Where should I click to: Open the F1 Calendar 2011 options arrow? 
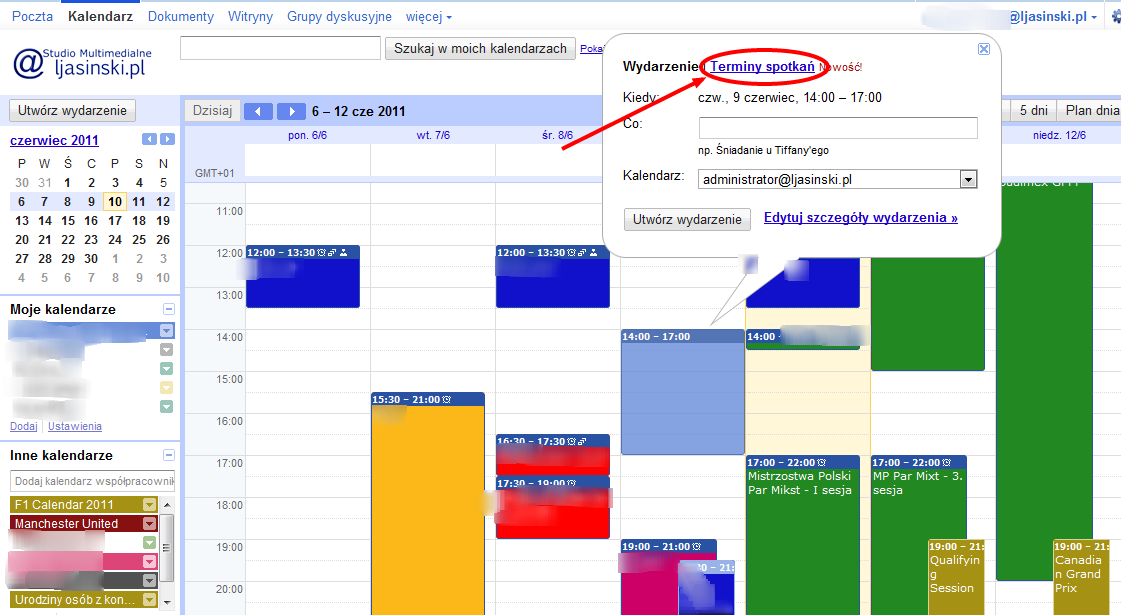149,504
